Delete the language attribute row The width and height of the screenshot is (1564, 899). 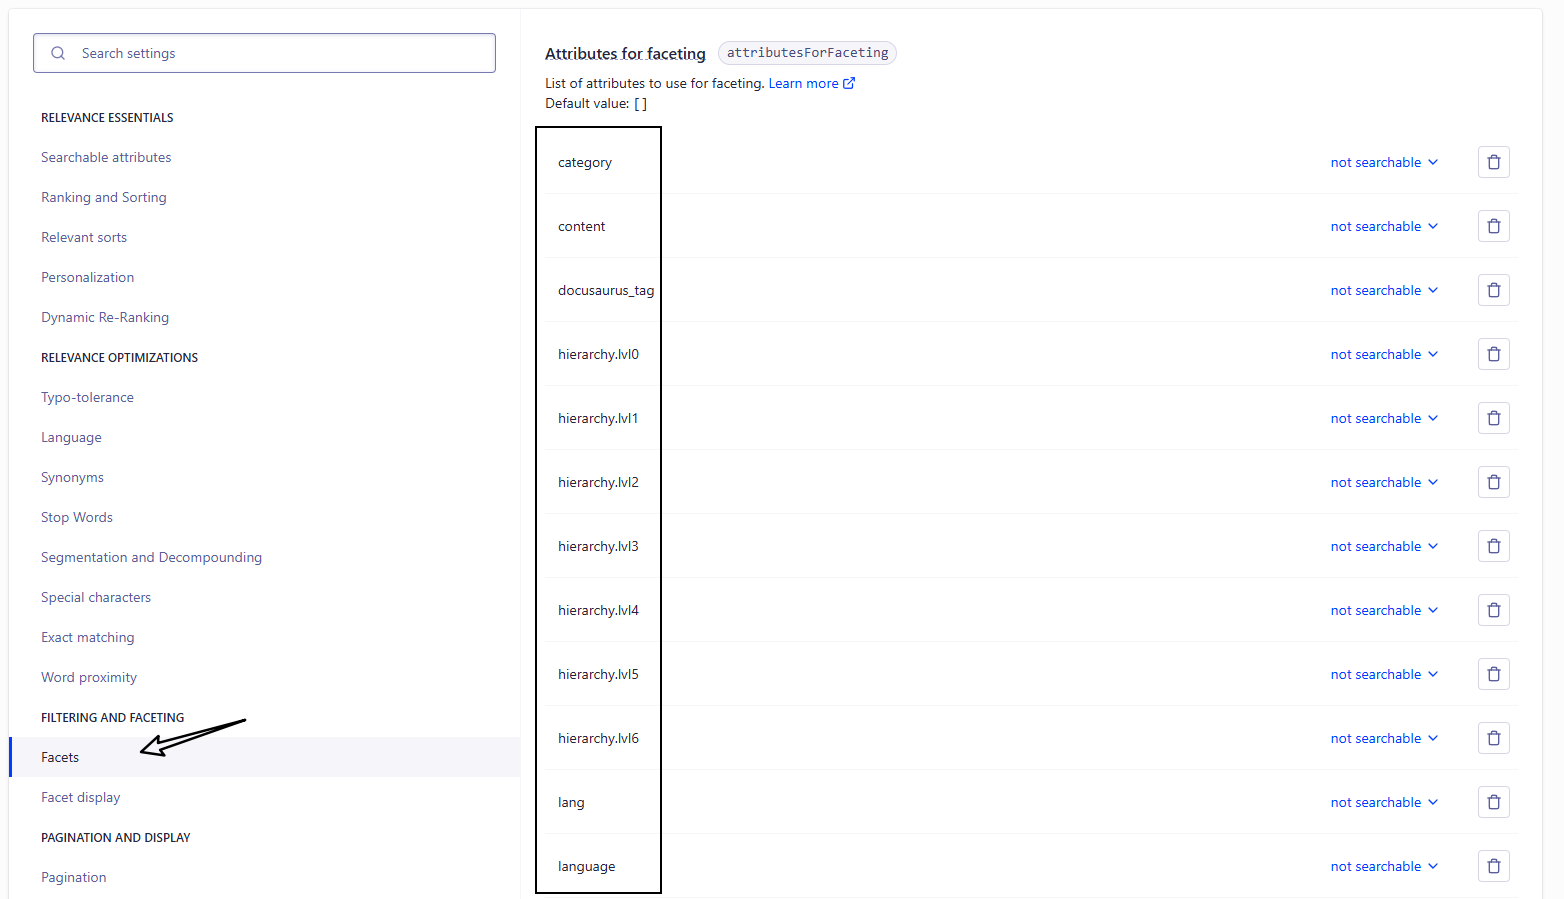[x=1493, y=866]
